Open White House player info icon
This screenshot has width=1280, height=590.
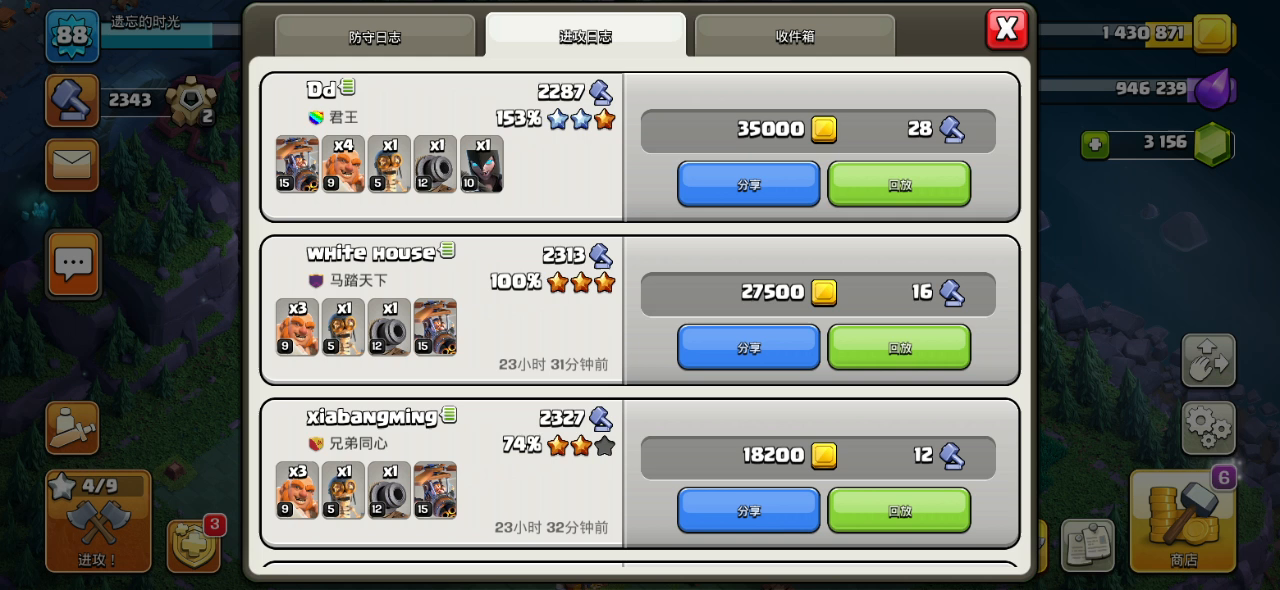[x=448, y=250]
